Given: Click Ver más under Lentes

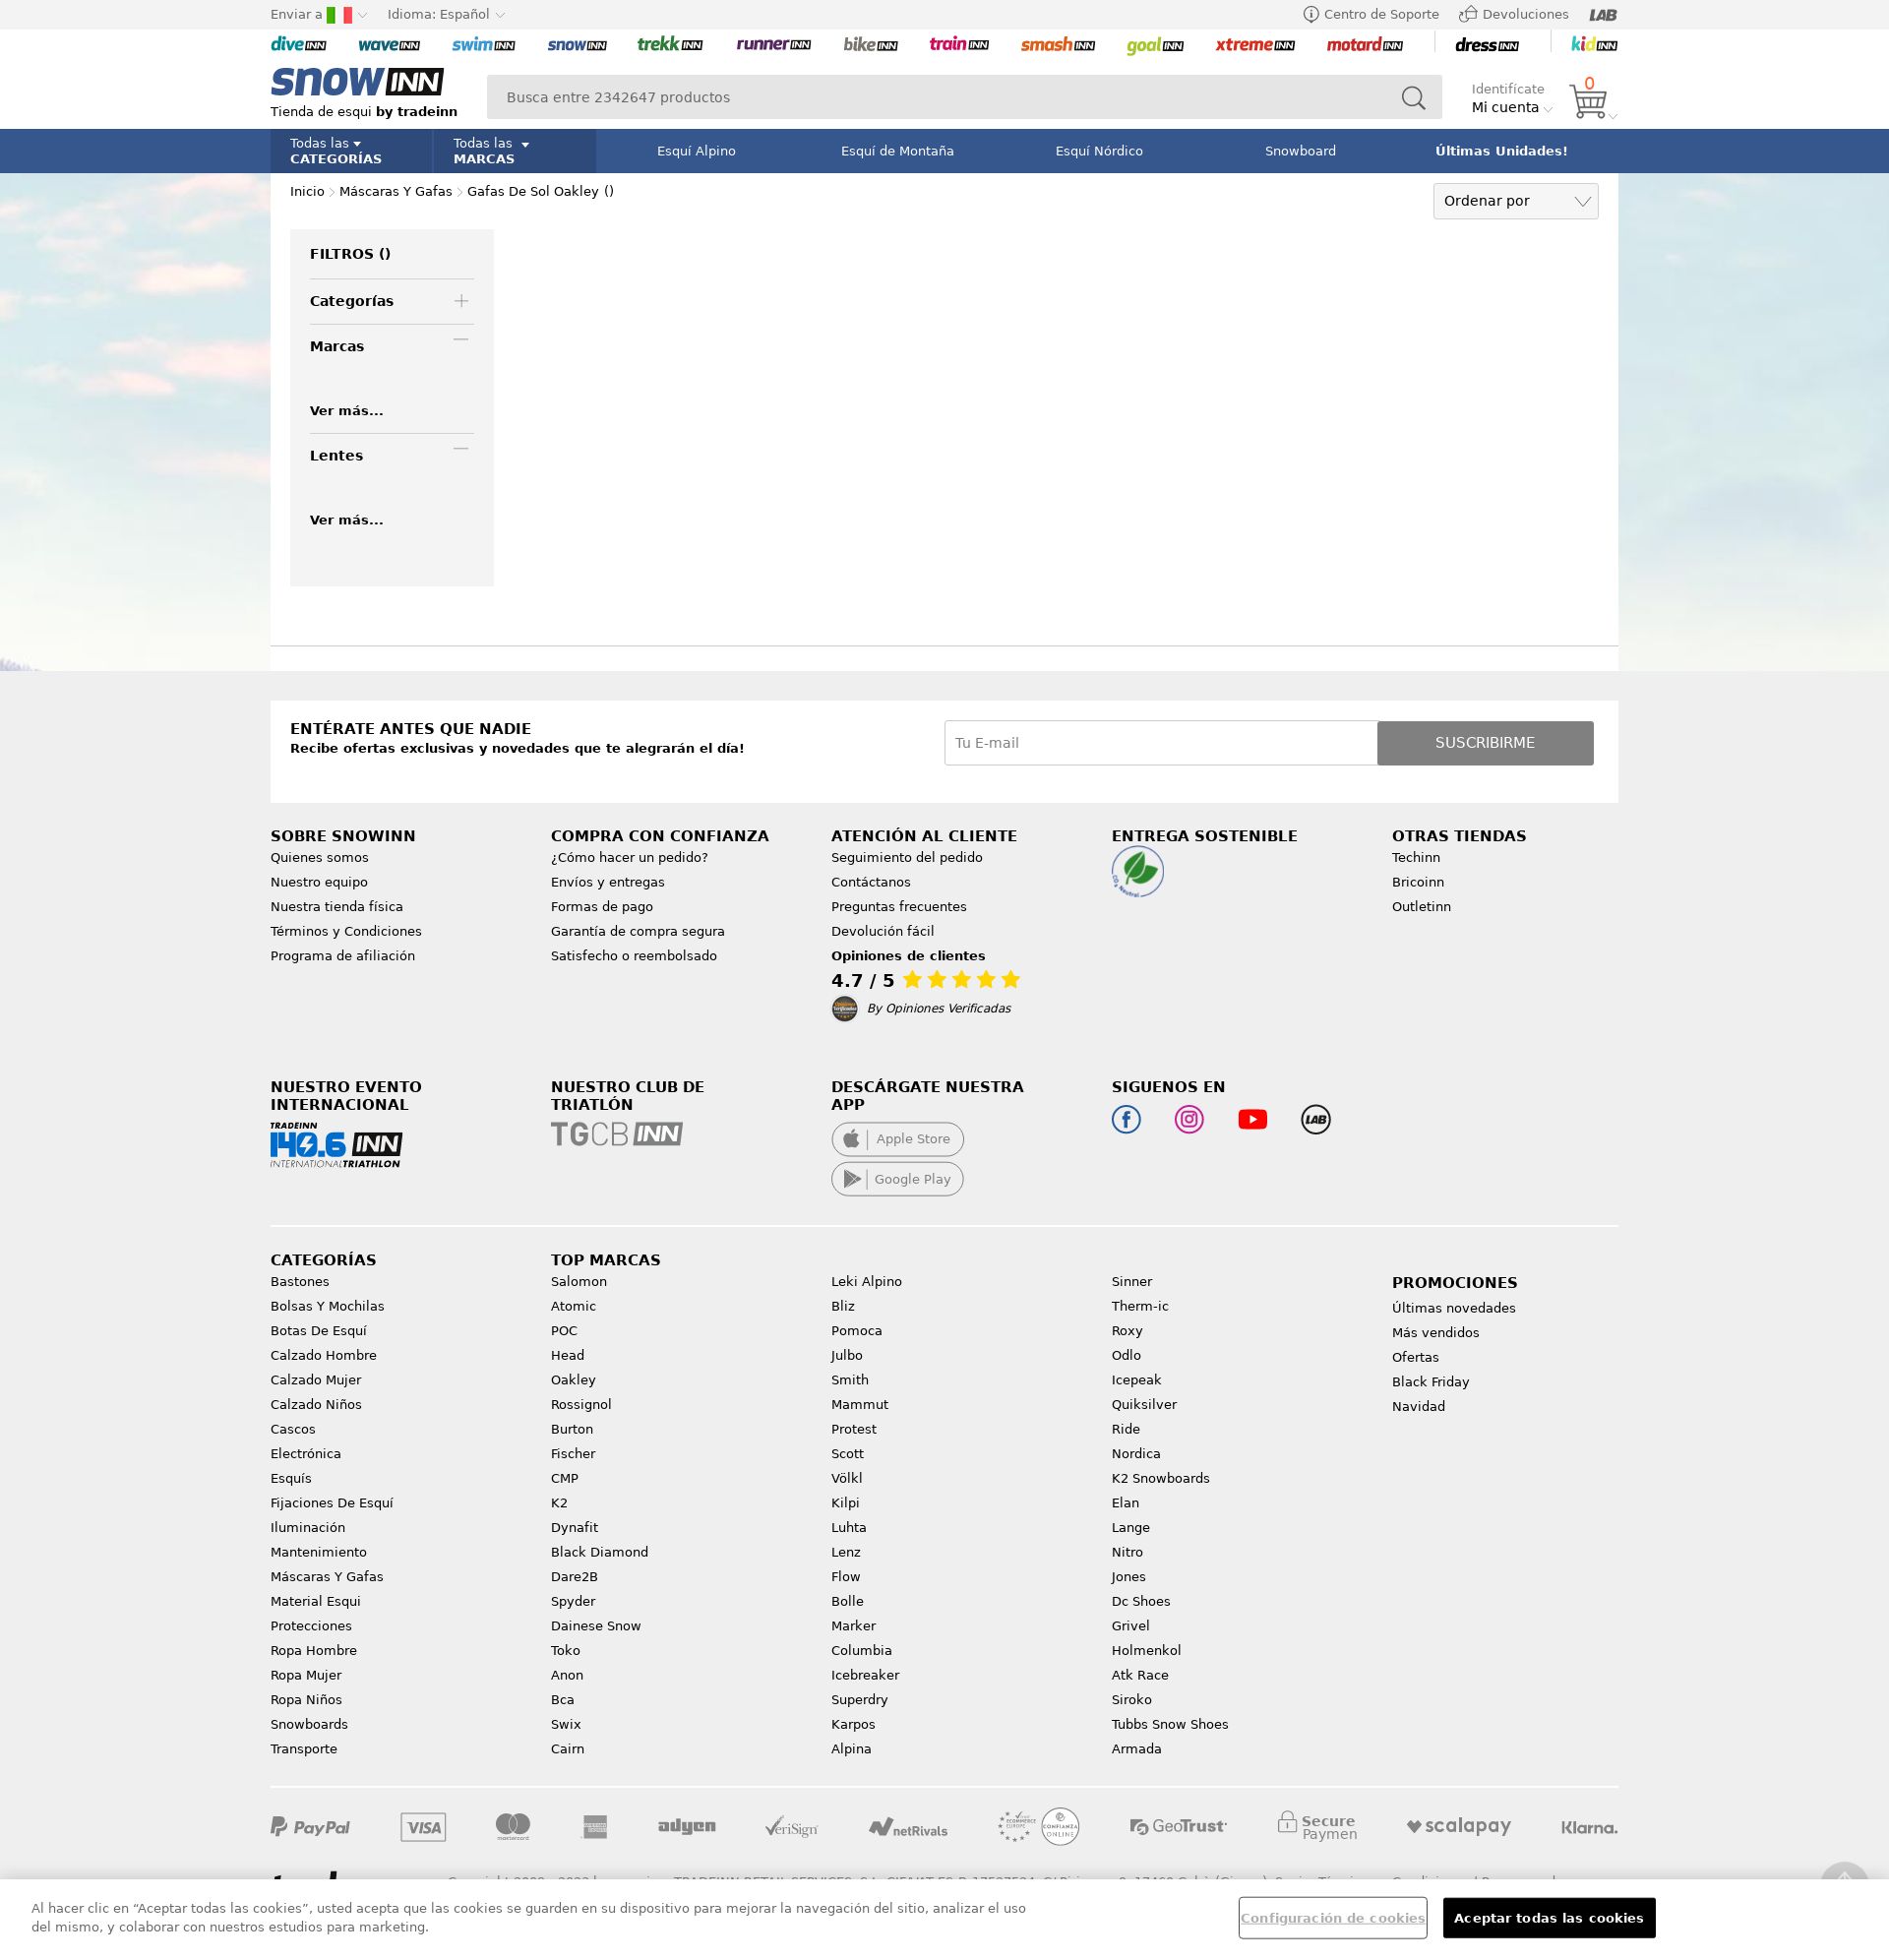Looking at the screenshot, I should (x=346, y=520).
